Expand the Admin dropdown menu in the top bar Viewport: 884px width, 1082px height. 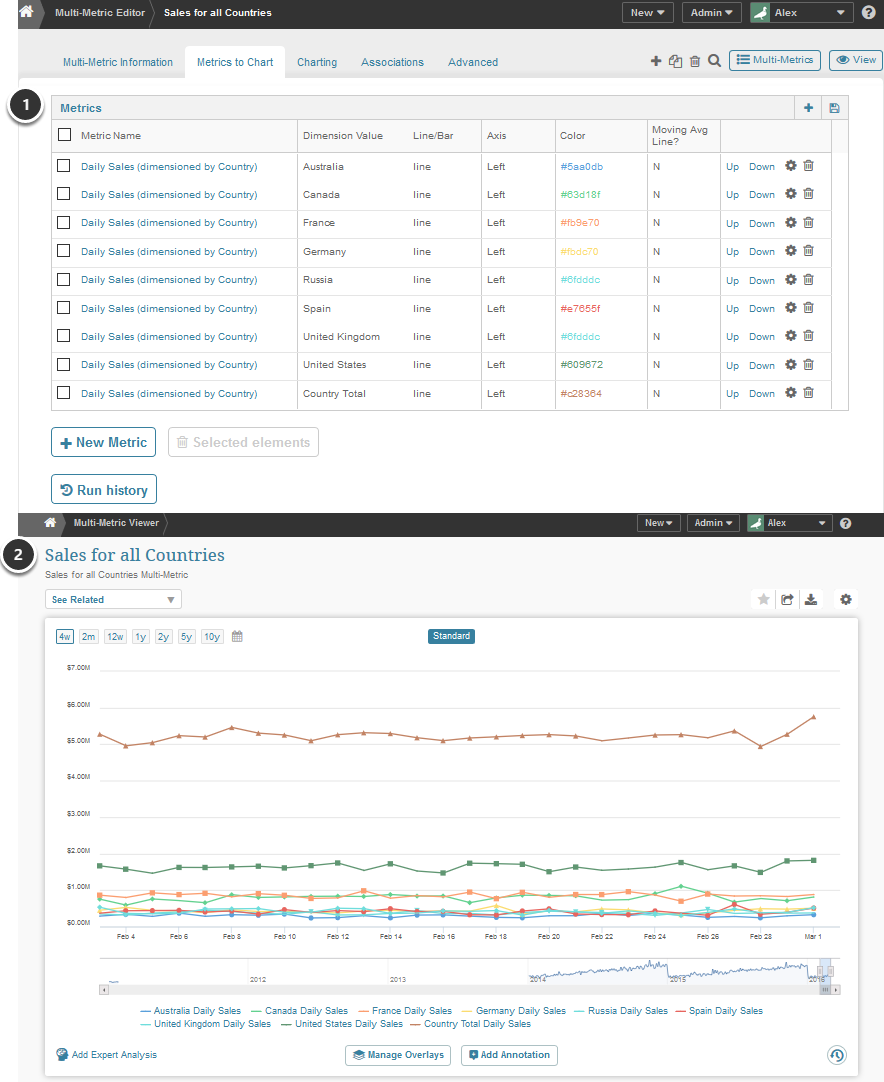coord(711,13)
